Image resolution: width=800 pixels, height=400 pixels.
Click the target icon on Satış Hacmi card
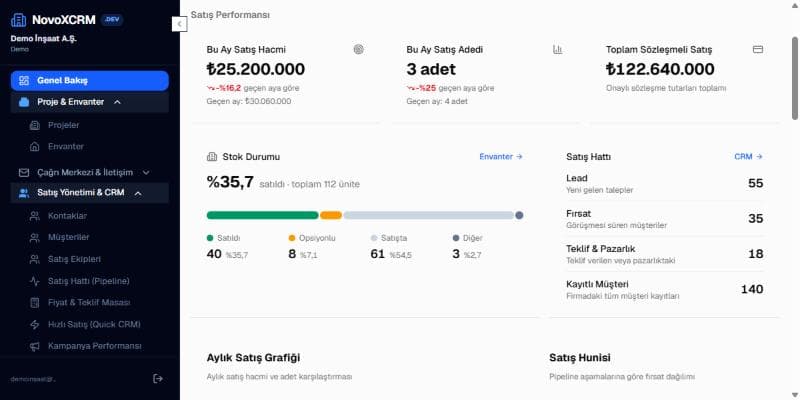(x=359, y=49)
